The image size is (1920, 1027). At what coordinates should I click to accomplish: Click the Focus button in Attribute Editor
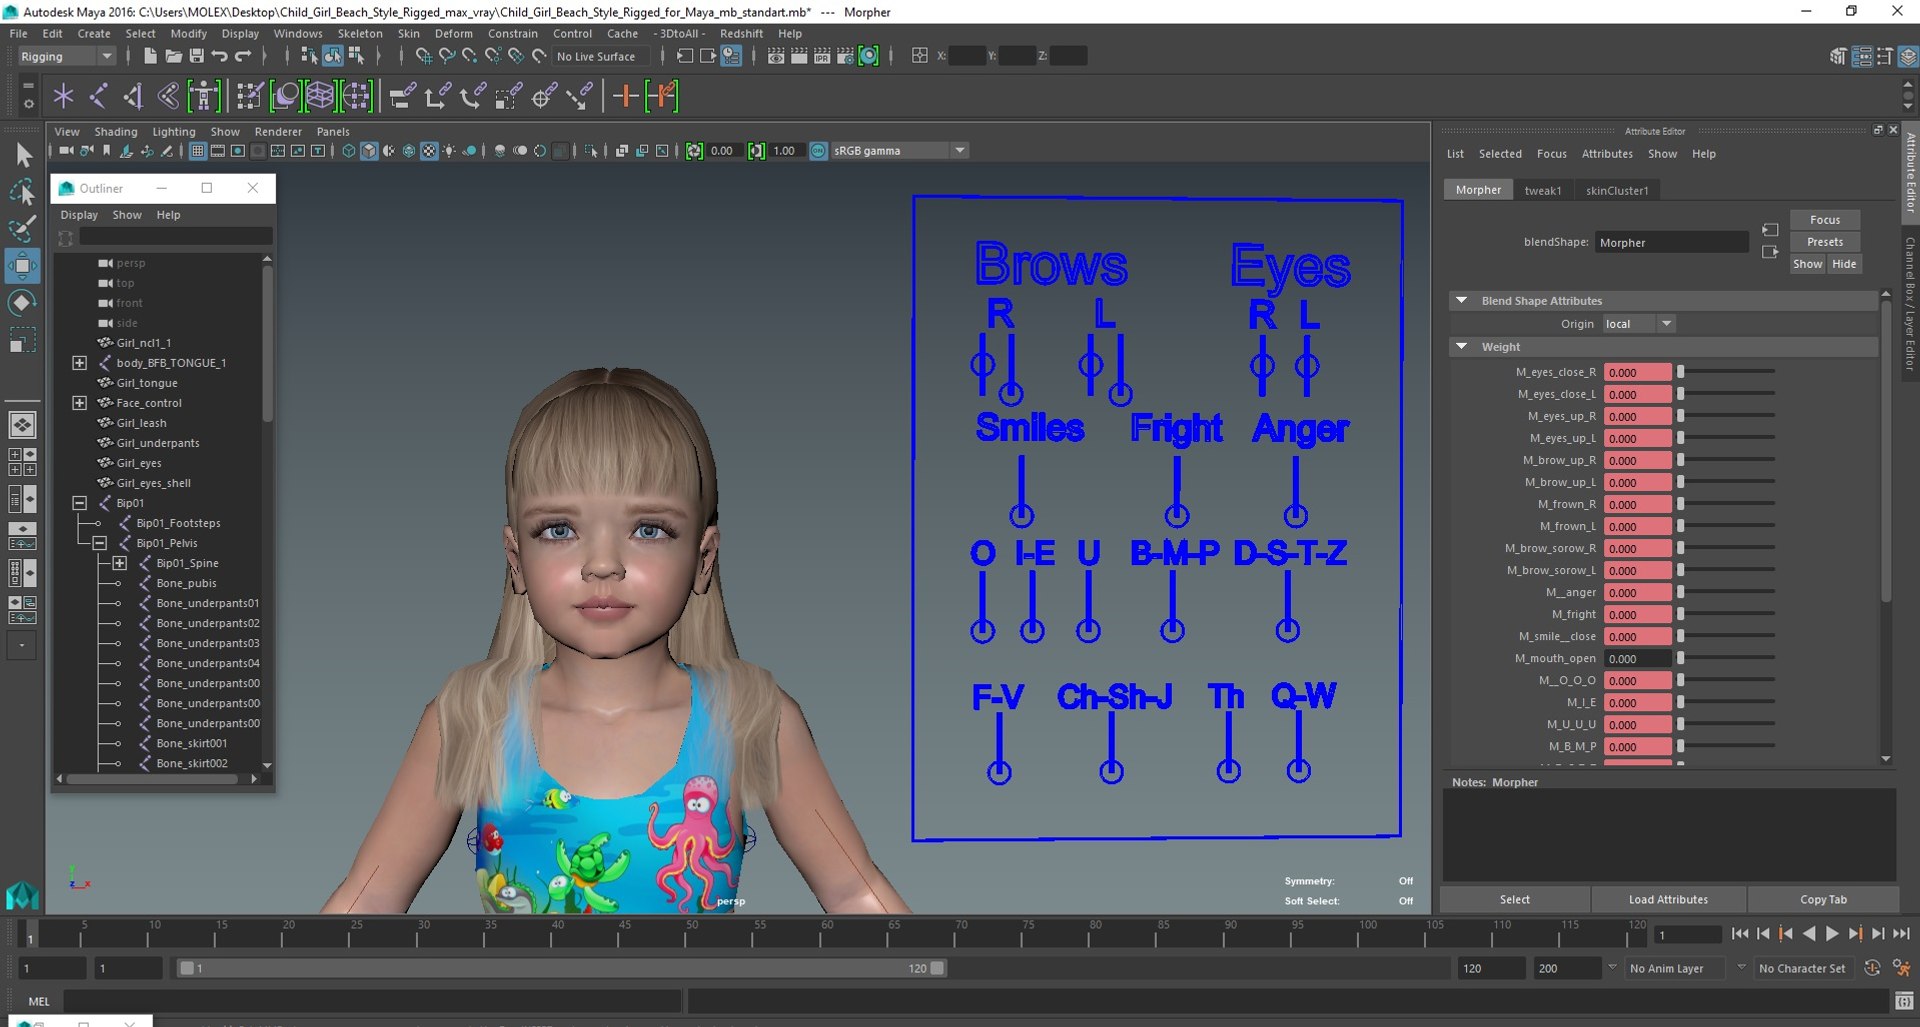pos(1824,220)
